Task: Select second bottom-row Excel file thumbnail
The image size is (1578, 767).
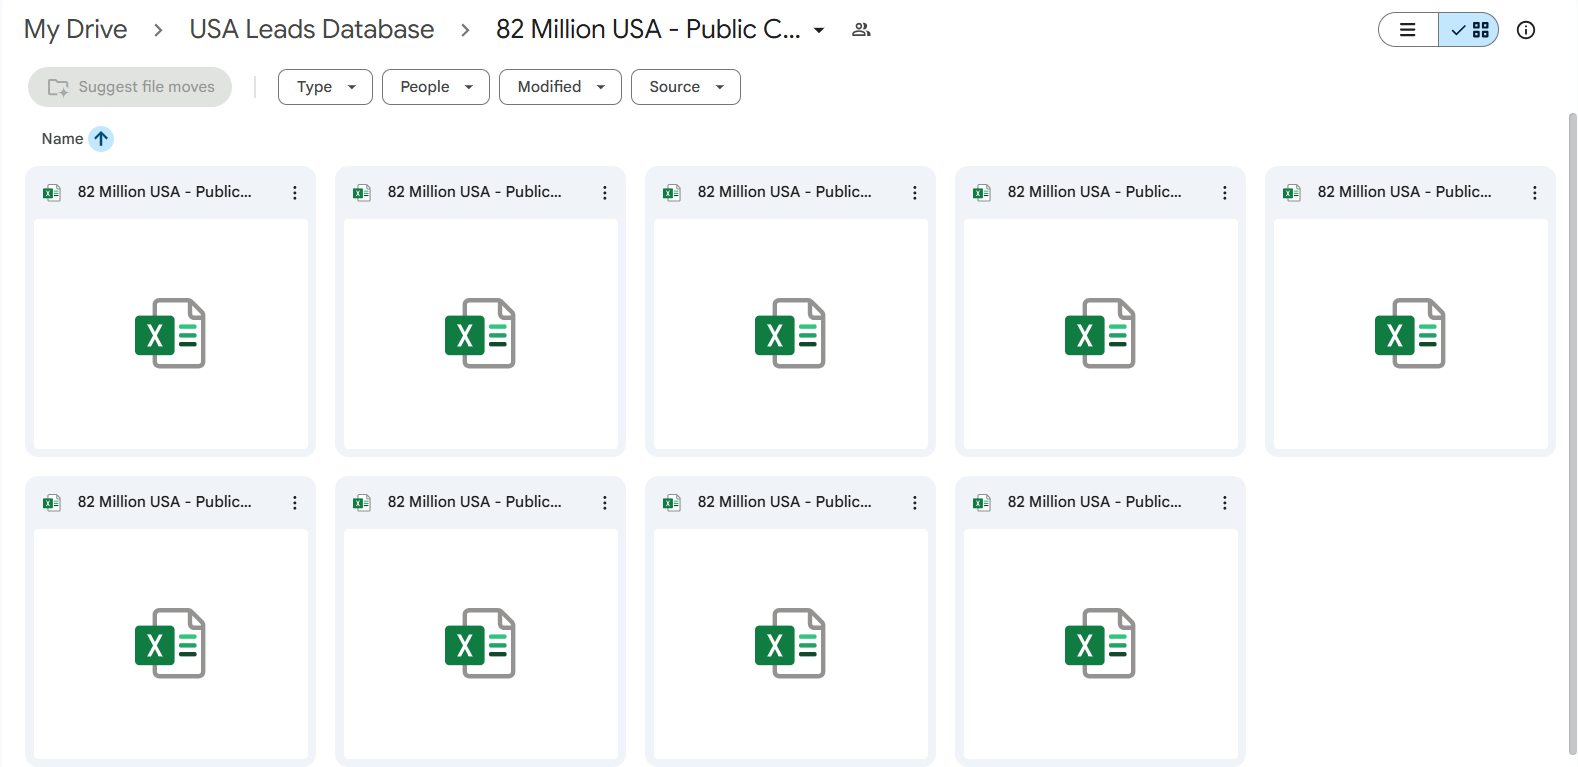Action: [481, 644]
